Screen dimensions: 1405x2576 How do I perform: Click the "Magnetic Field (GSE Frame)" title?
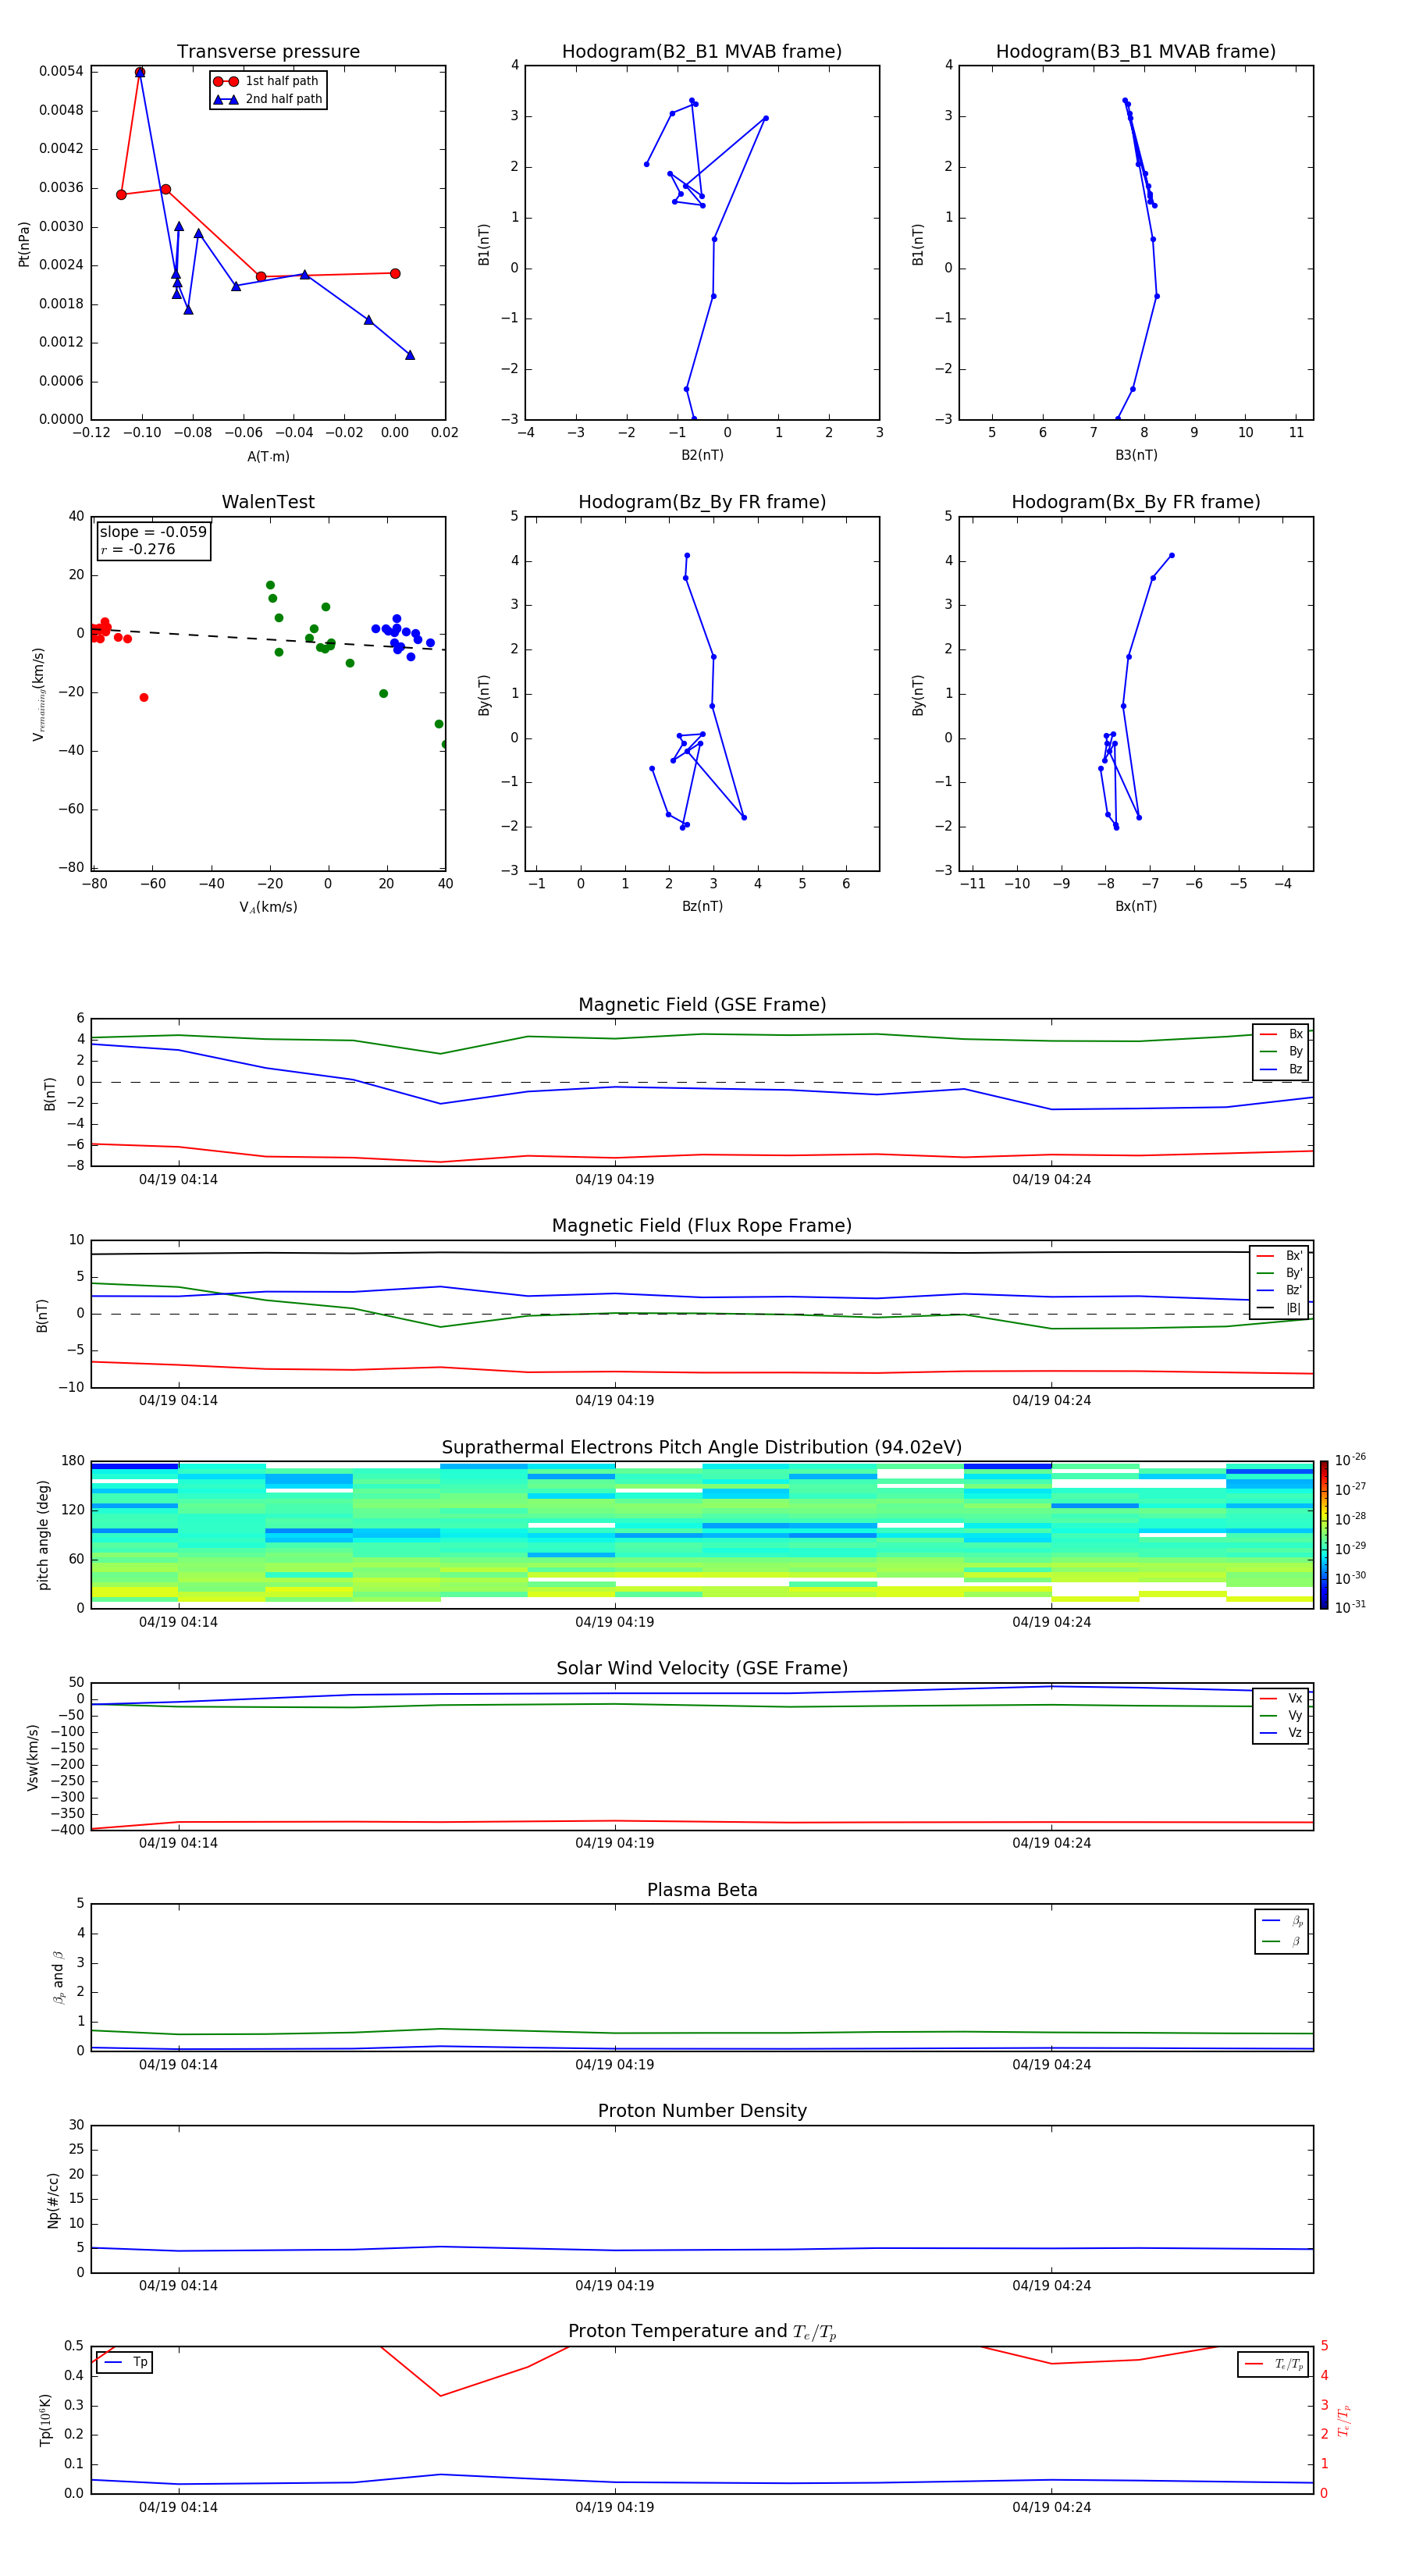(702, 1005)
